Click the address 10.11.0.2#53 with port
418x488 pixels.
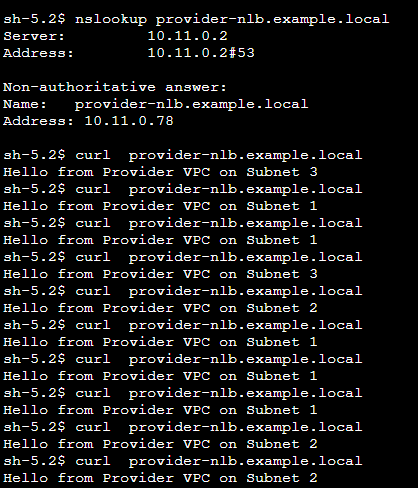coord(201,53)
